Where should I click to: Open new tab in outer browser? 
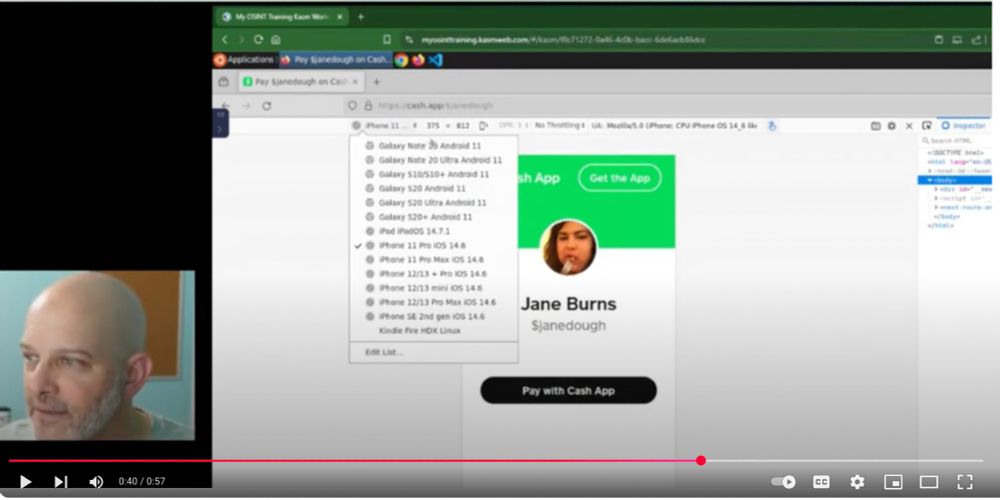pos(361,17)
